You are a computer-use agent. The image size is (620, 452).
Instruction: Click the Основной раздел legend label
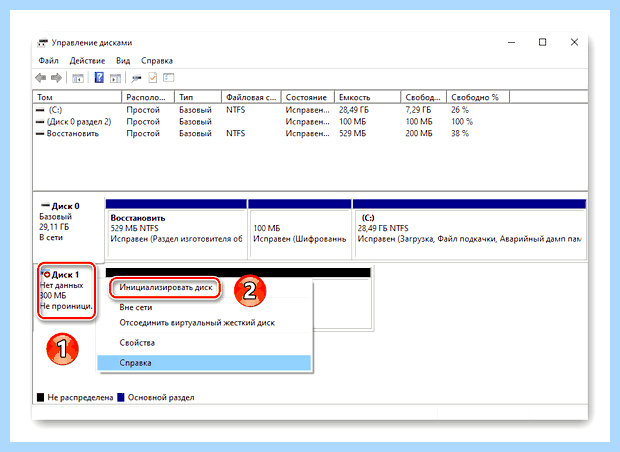click(x=161, y=397)
